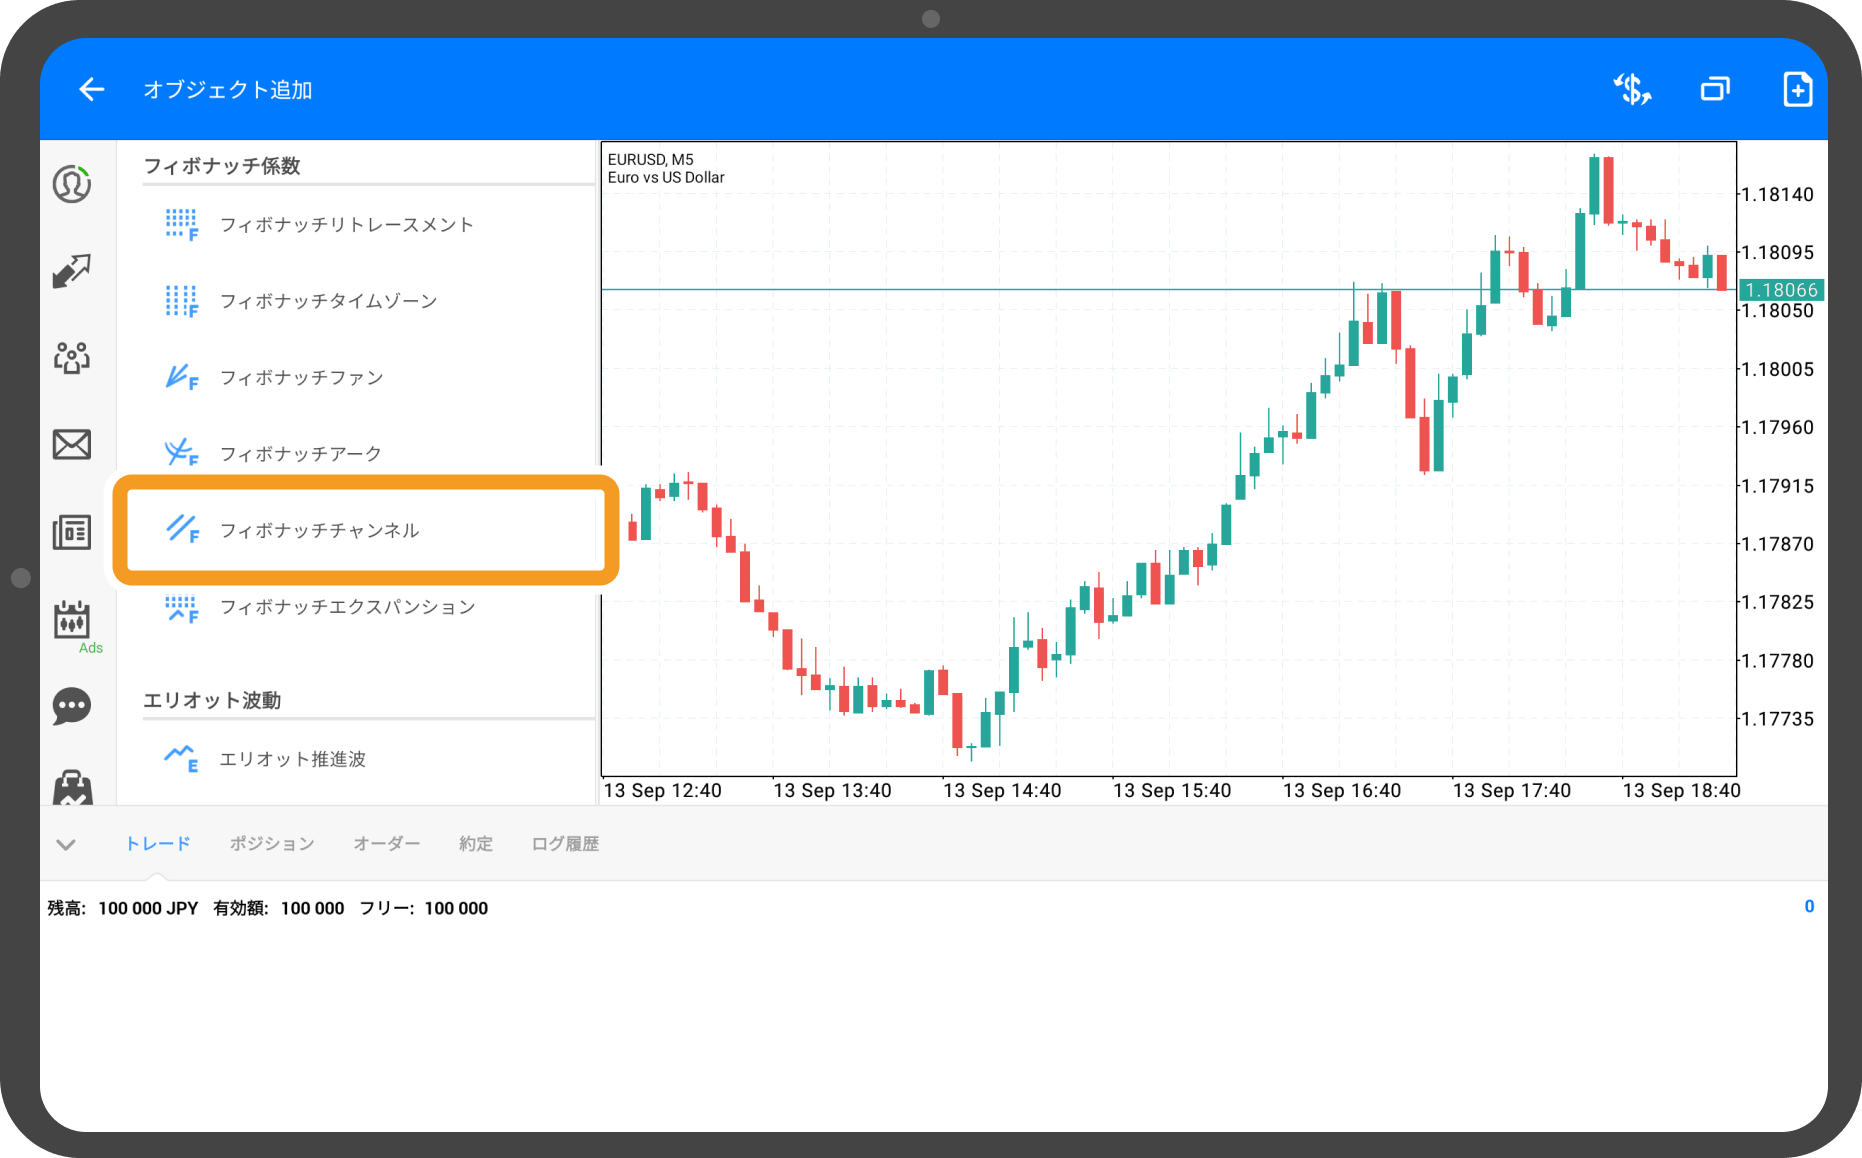The image size is (1862, 1158).
Task: Open the account profile sidebar icon
Action: click(x=72, y=184)
